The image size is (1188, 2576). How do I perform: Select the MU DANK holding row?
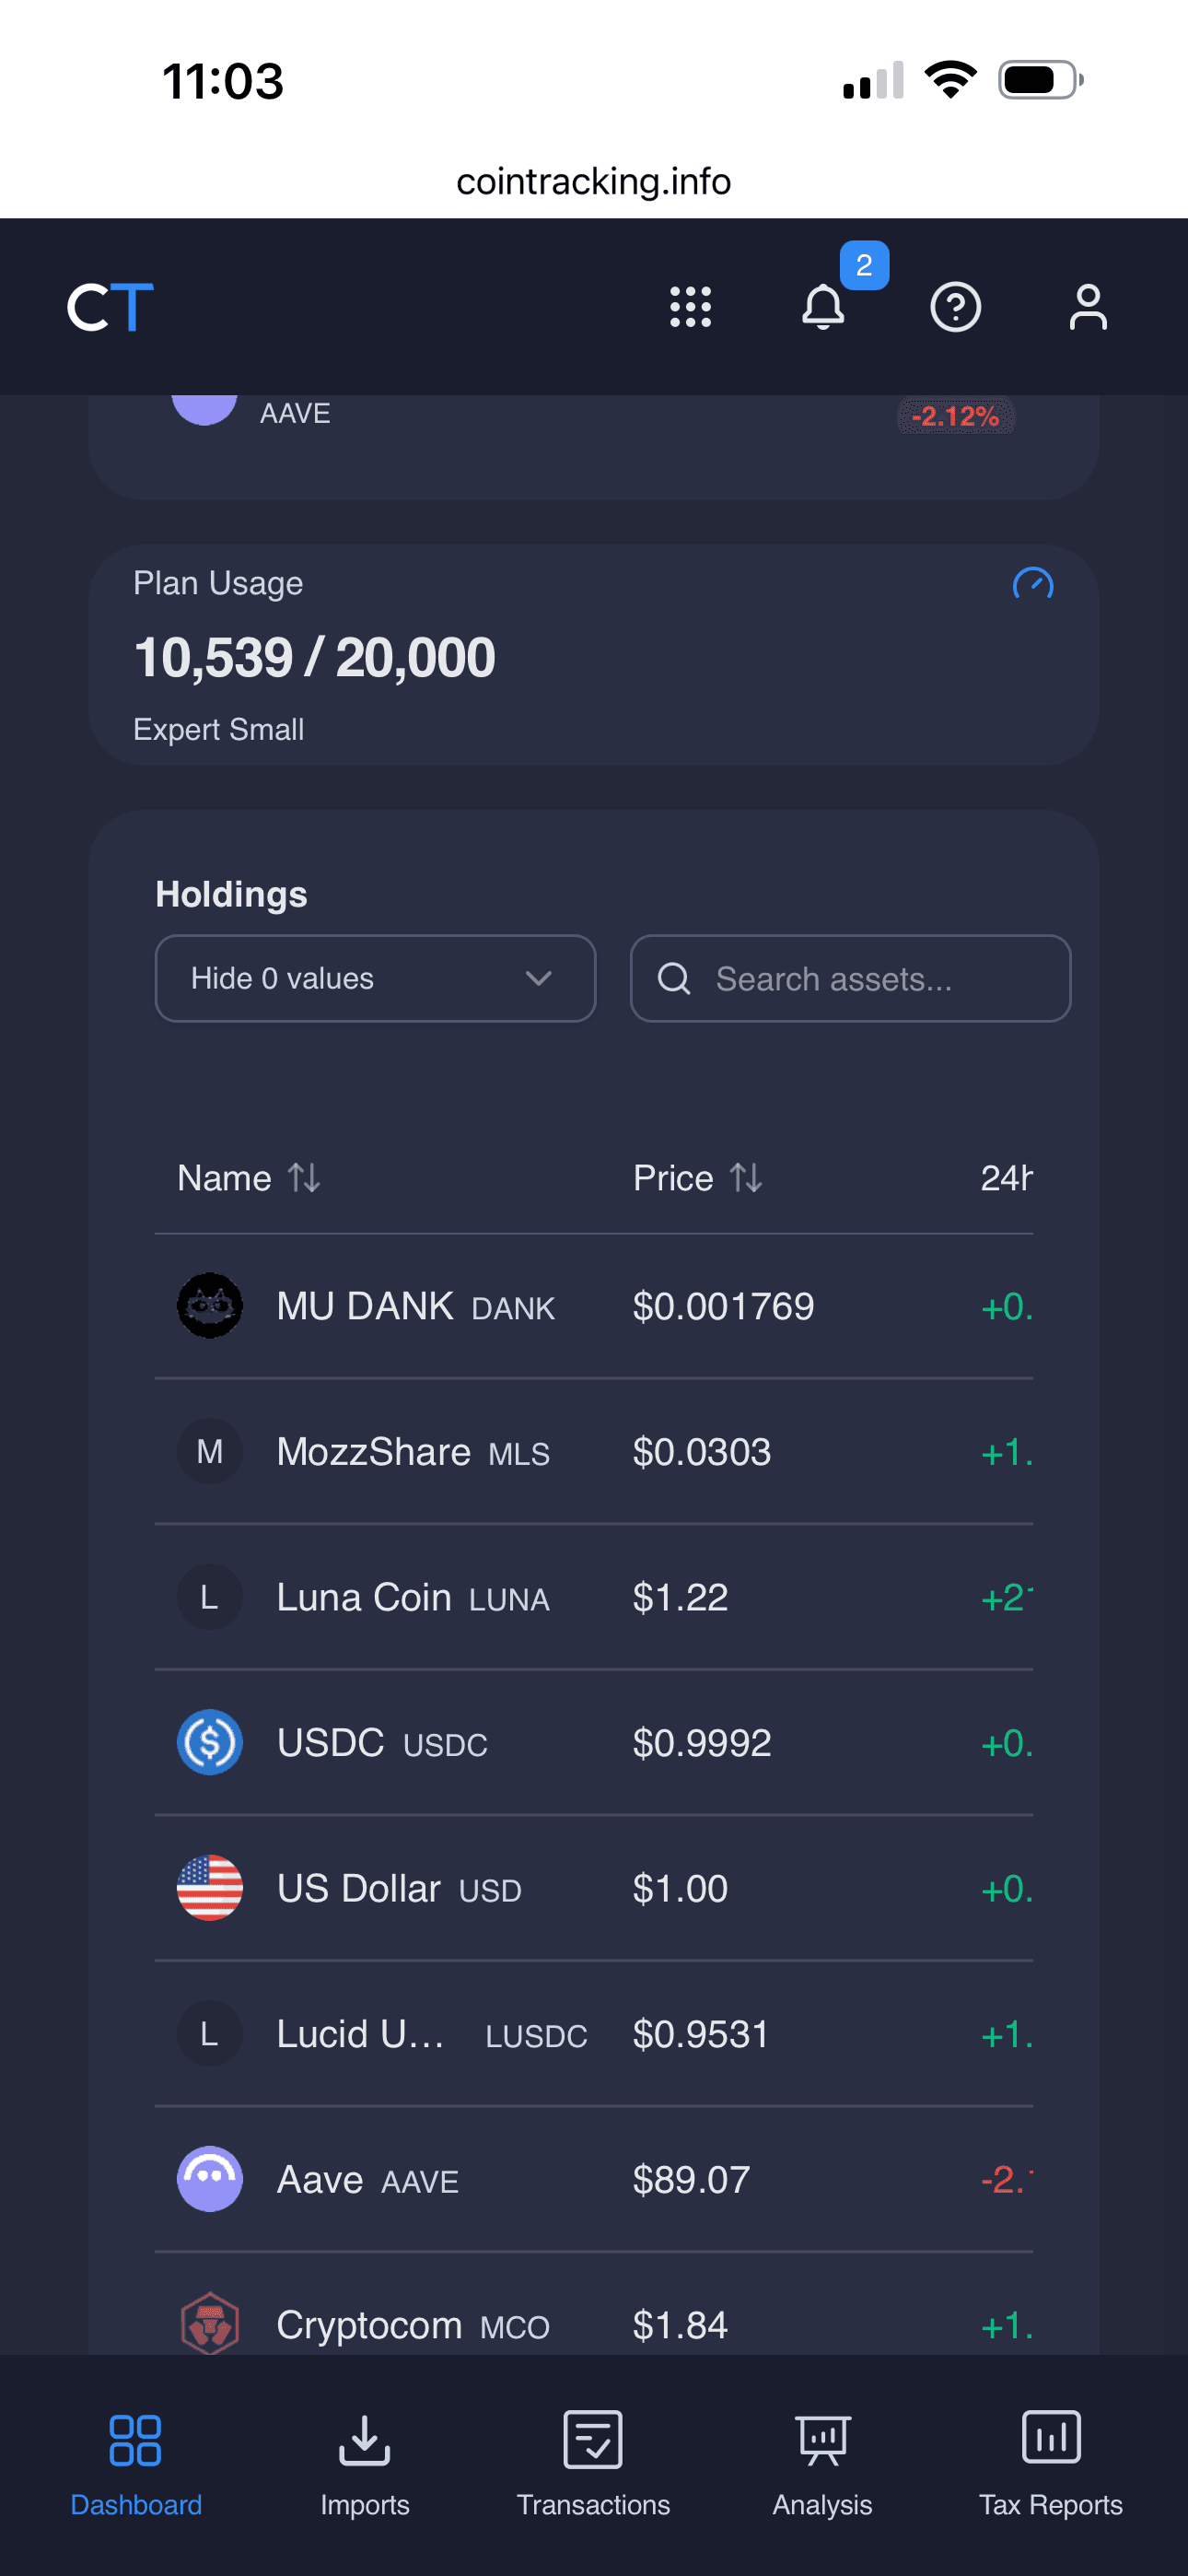[594, 1306]
